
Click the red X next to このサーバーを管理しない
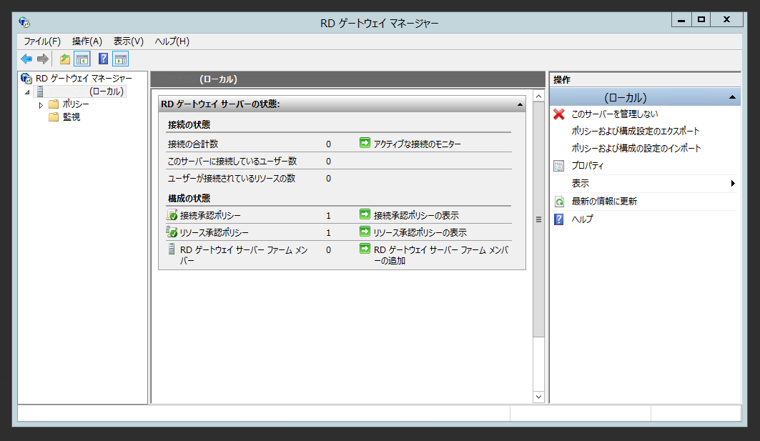[x=559, y=114]
